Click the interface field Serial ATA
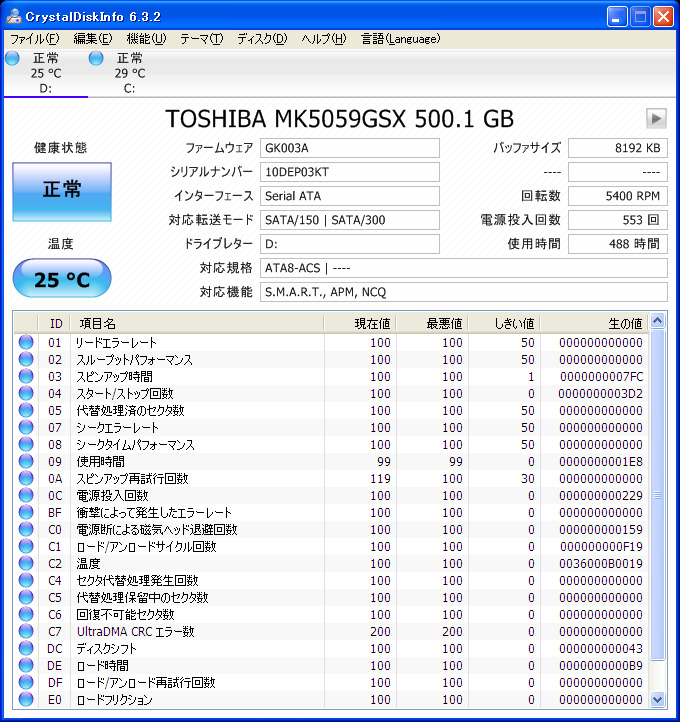Viewport: 680px width, 722px height. point(349,196)
